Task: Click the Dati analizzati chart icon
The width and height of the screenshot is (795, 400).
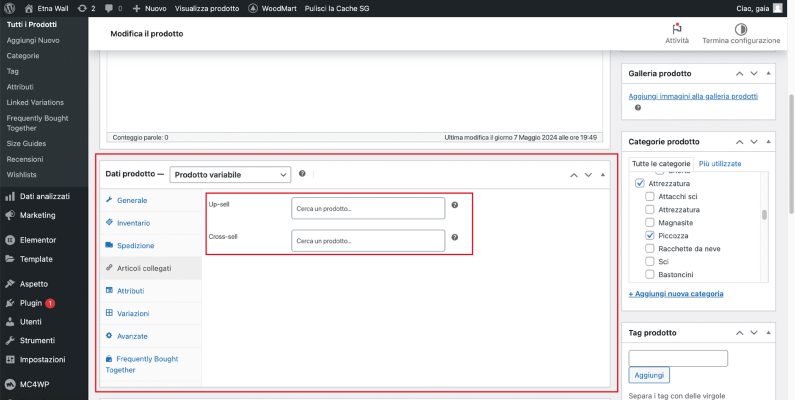Action: pyautogui.click(x=10, y=196)
